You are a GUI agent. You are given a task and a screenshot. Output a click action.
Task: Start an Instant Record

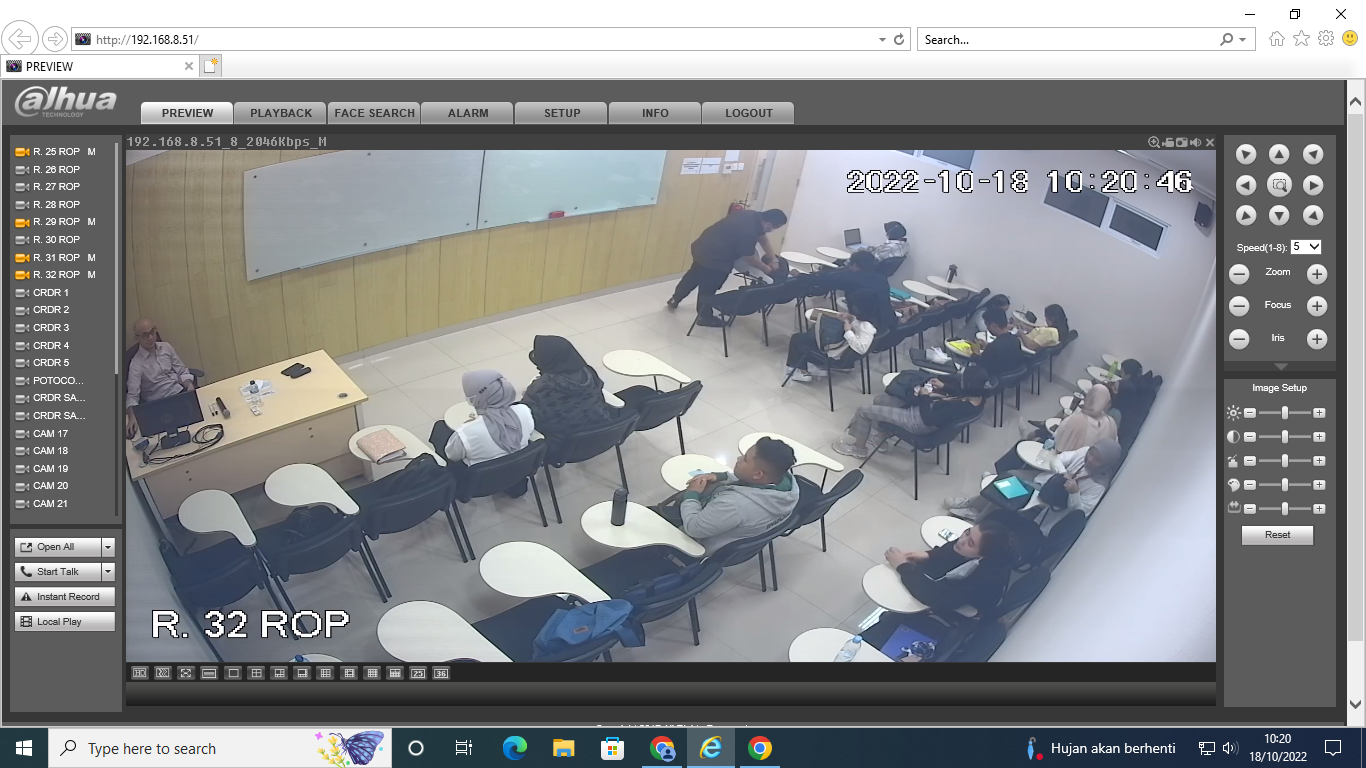pyautogui.click(x=65, y=597)
